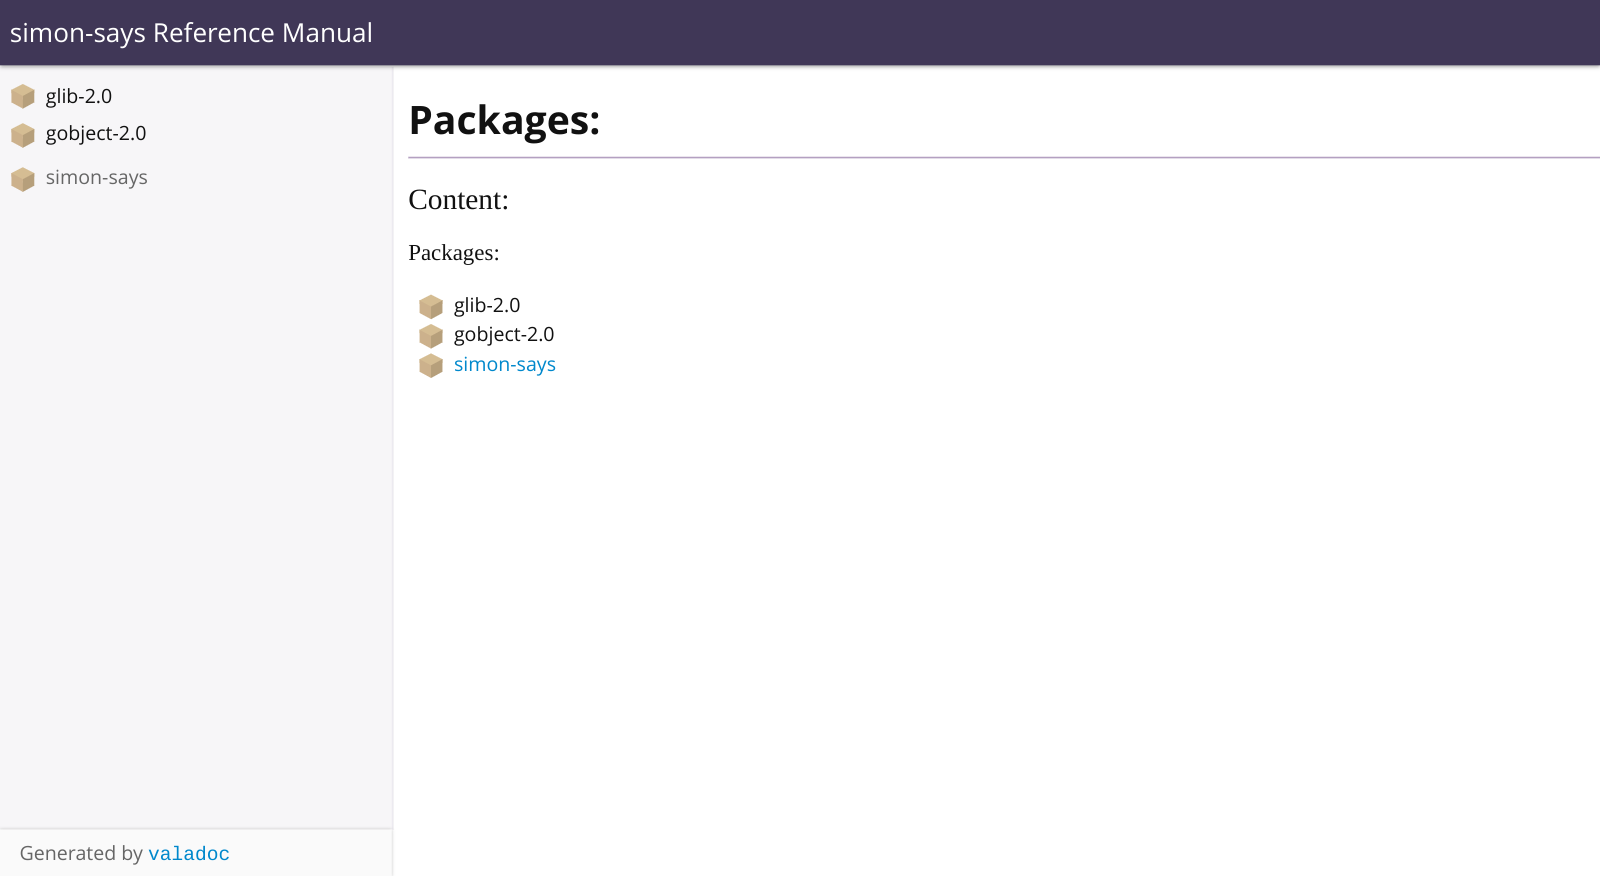Click the small Packages: label above the list
This screenshot has height=876, width=1600.
[454, 253]
